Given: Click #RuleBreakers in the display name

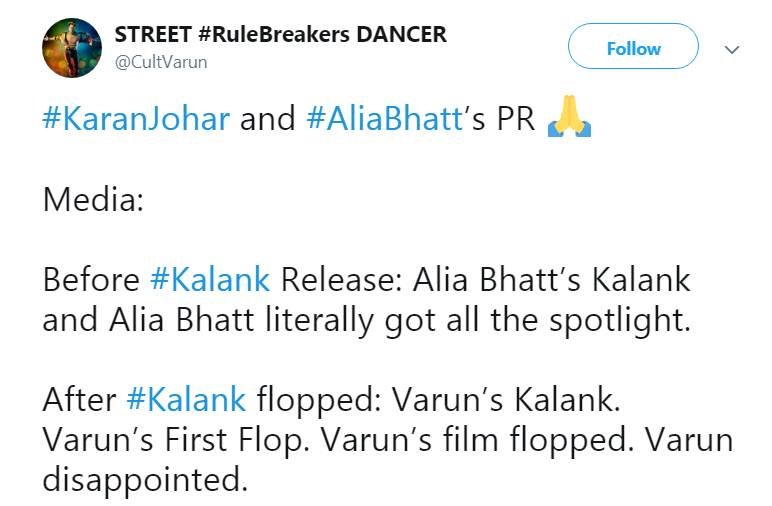Looking at the screenshot, I should click(274, 34).
